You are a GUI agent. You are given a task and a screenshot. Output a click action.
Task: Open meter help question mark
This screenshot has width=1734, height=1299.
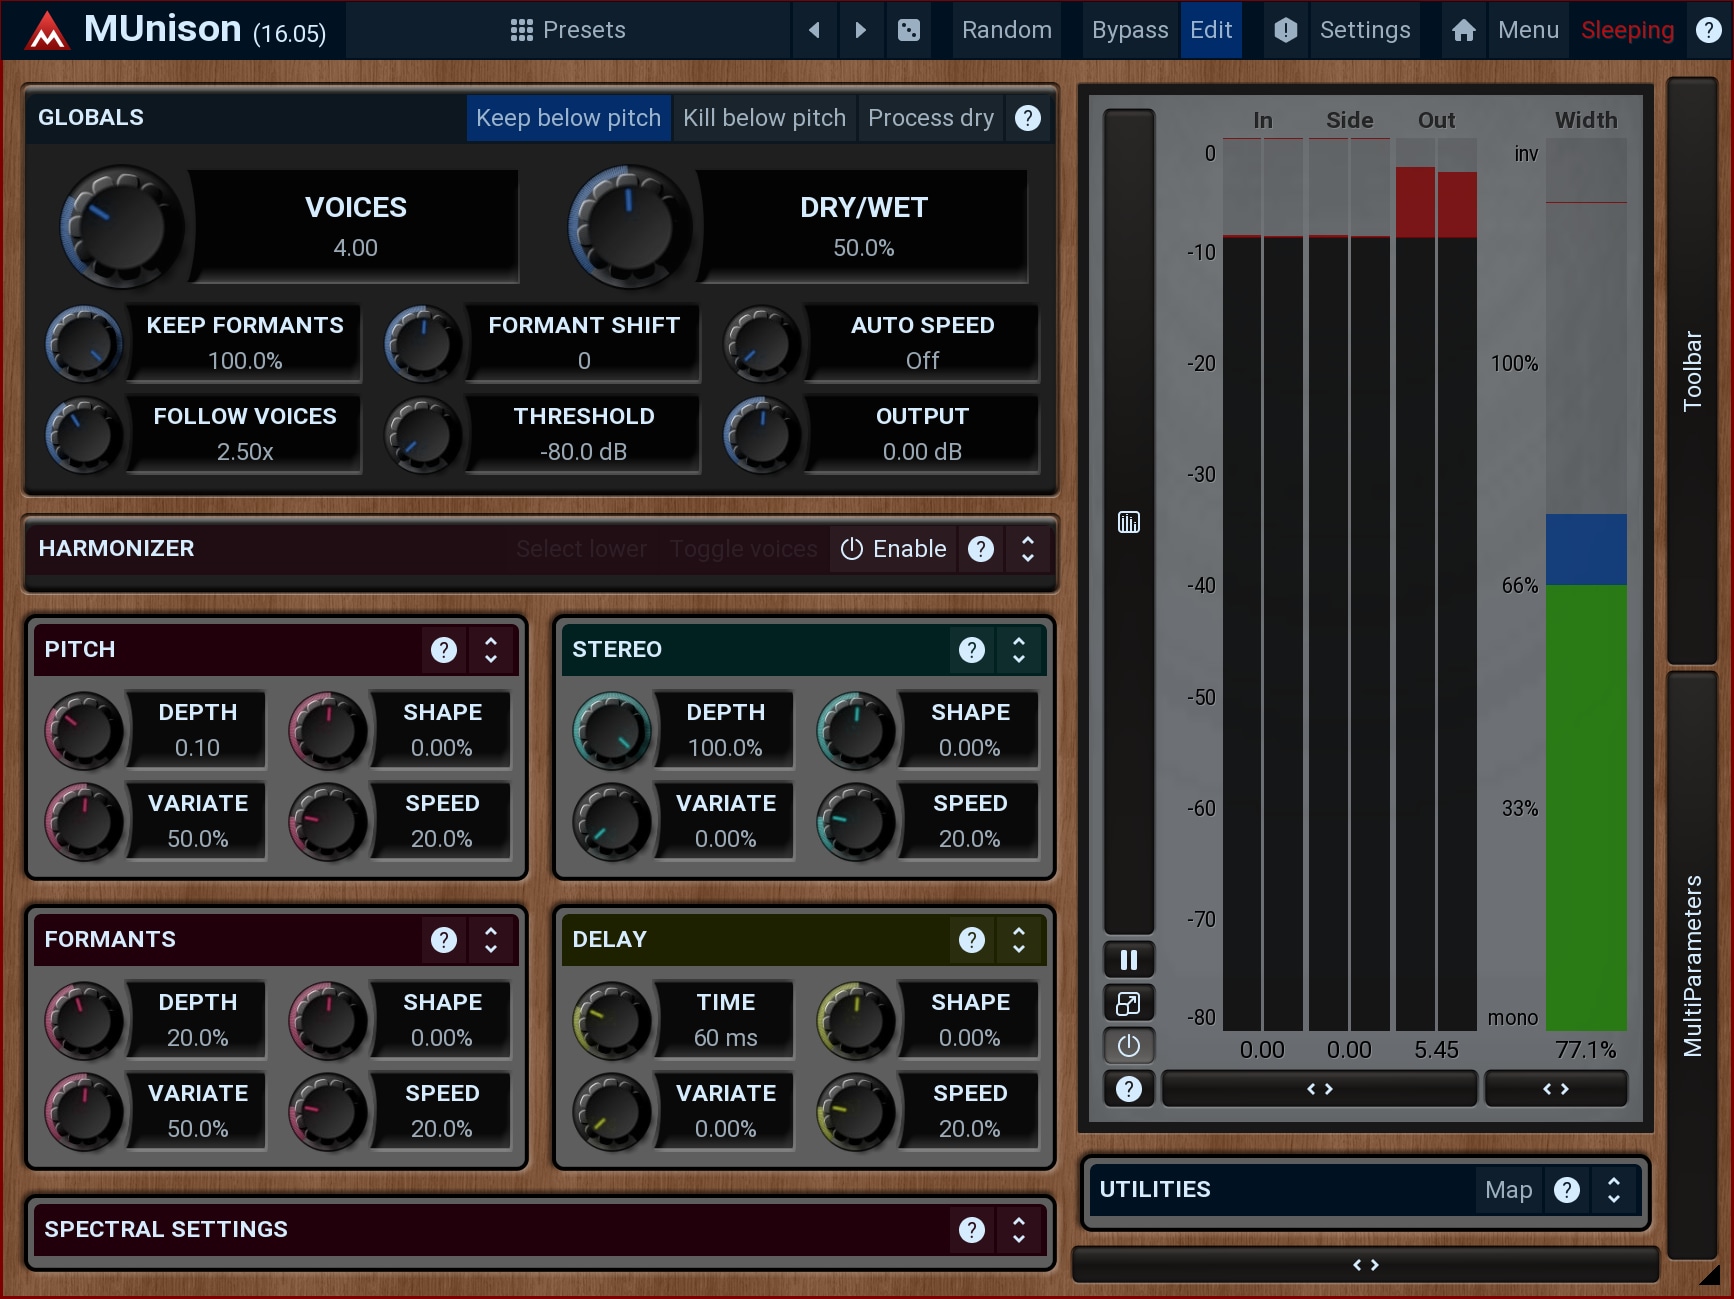tap(1129, 1089)
